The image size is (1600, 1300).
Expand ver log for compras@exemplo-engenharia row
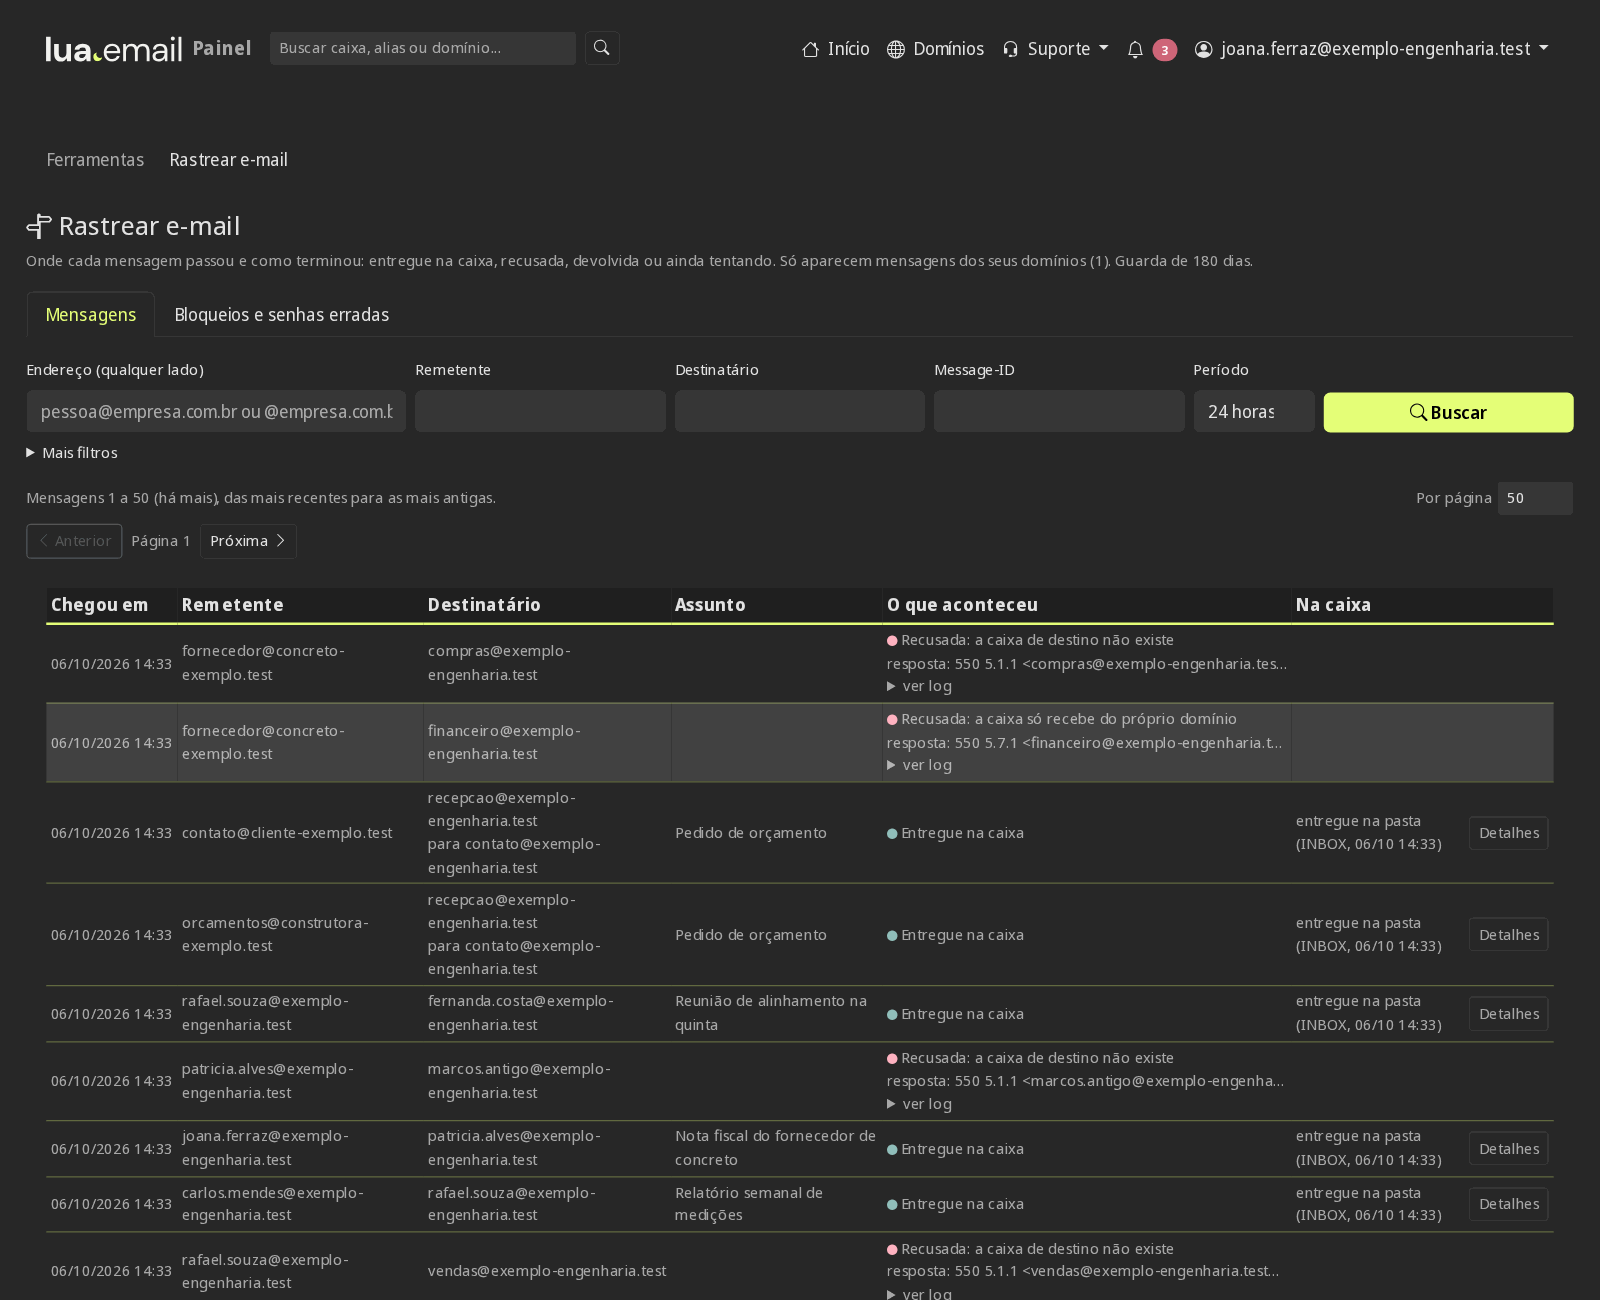point(920,686)
